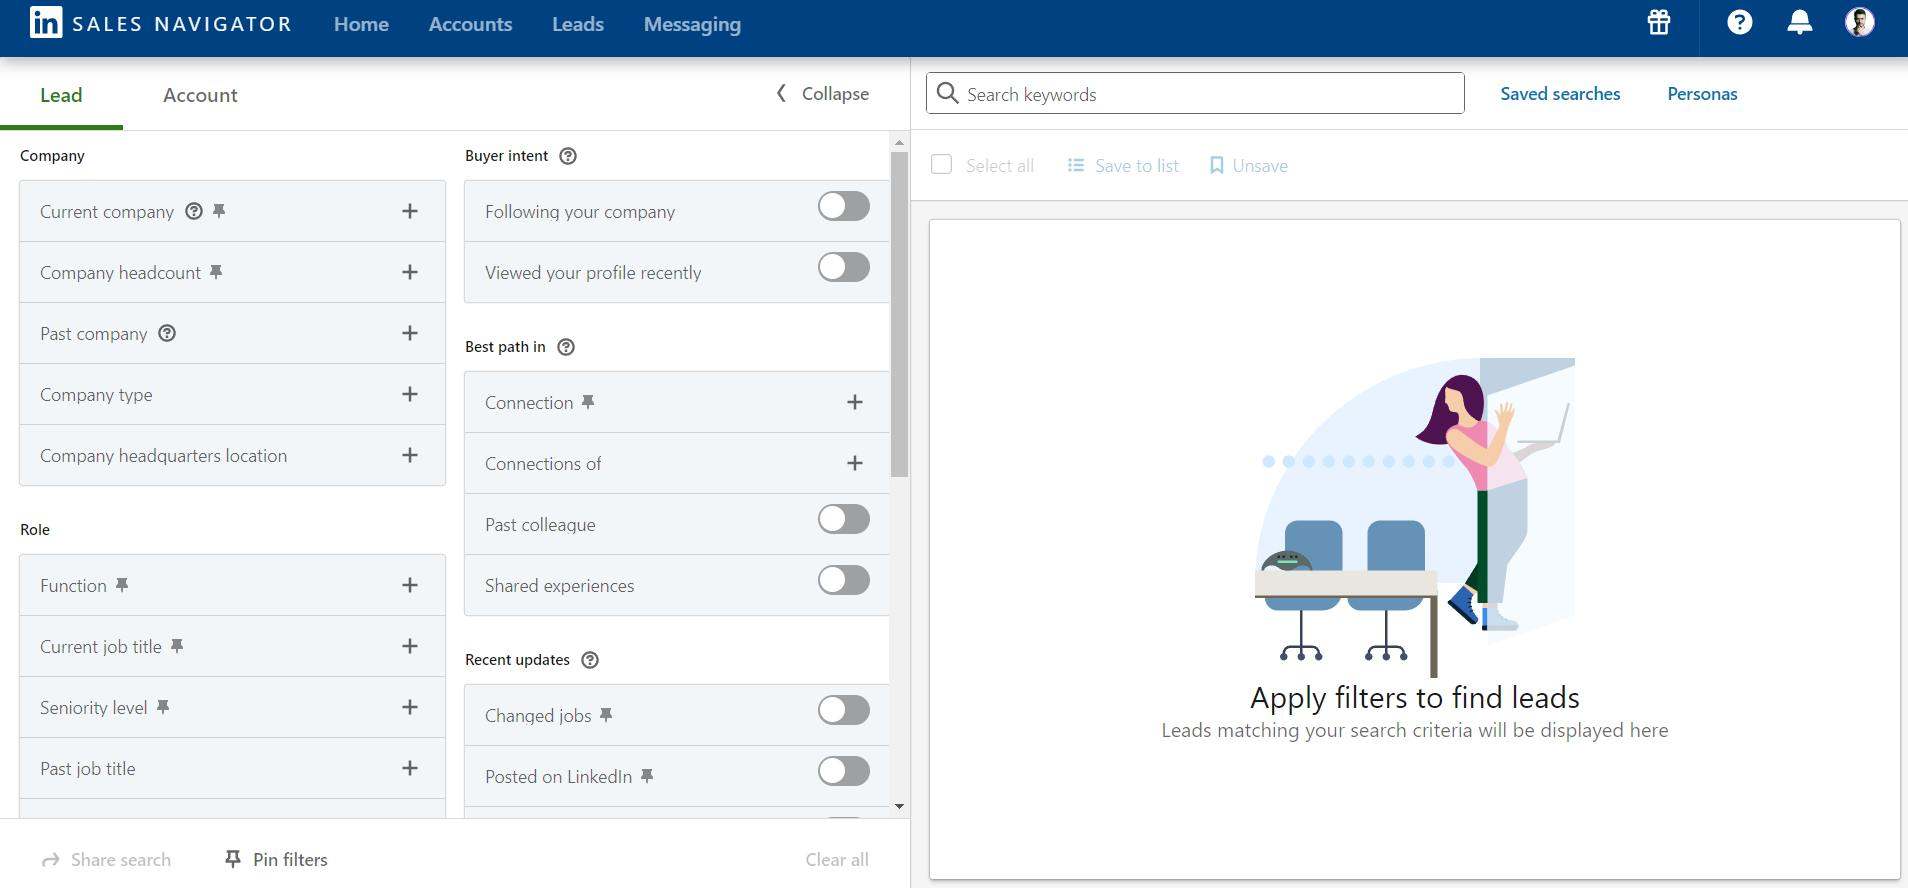The height and width of the screenshot is (888, 1908).
Task: Click the help icon beside Recent updates
Action: click(x=590, y=660)
